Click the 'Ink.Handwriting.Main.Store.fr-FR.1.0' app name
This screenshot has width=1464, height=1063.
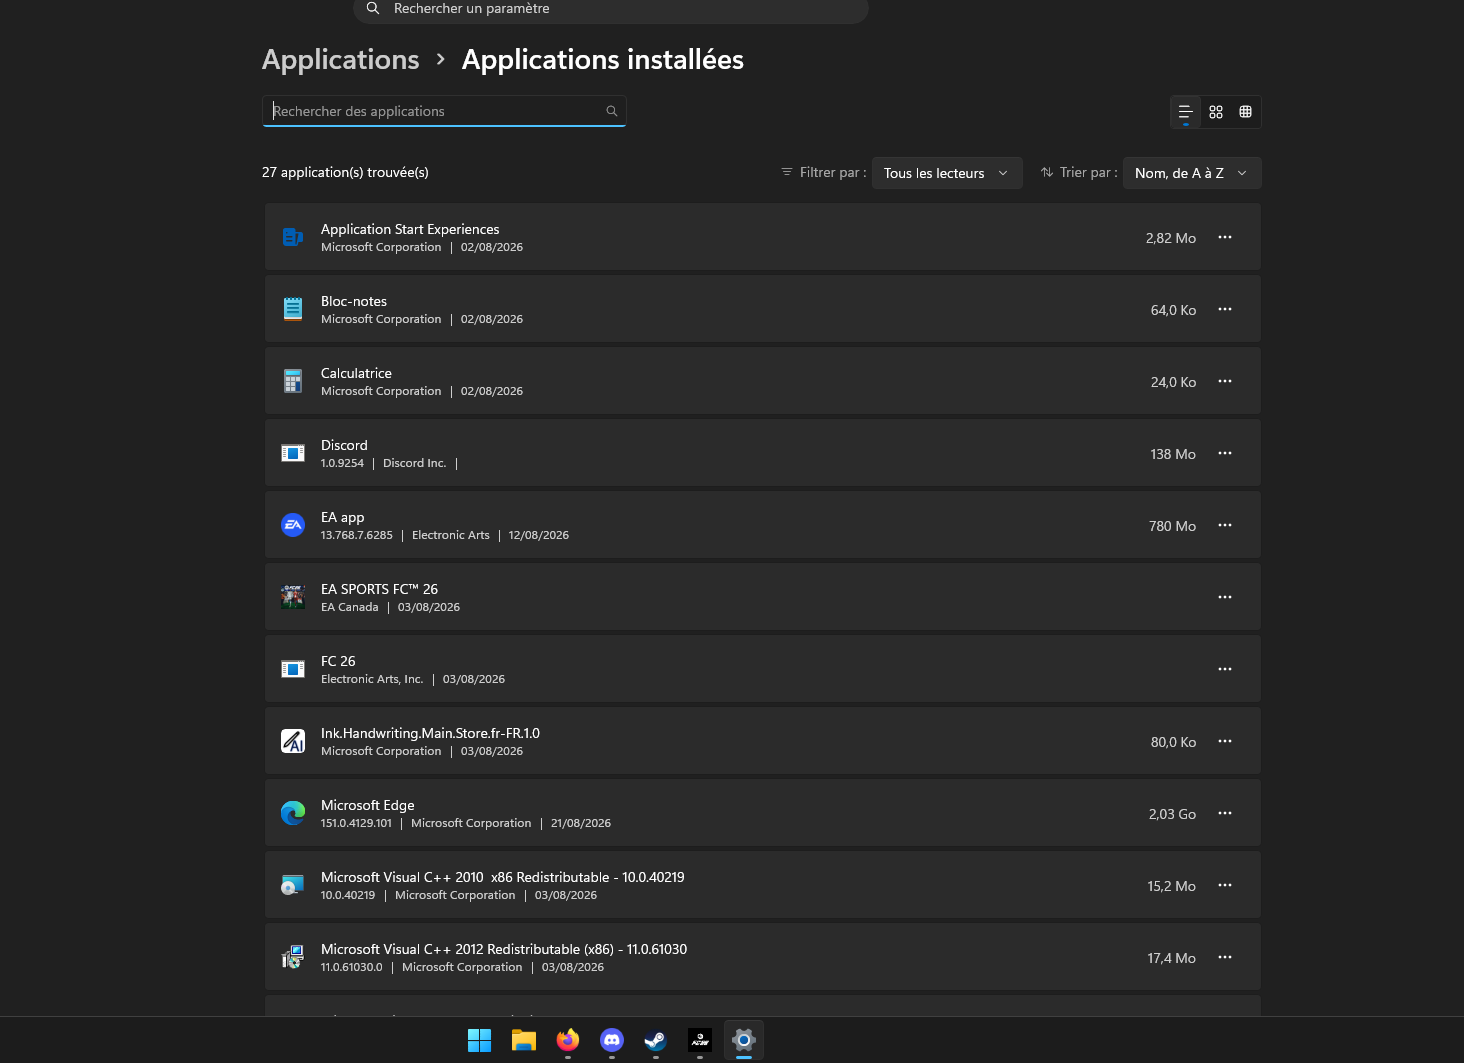(x=430, y=733)
